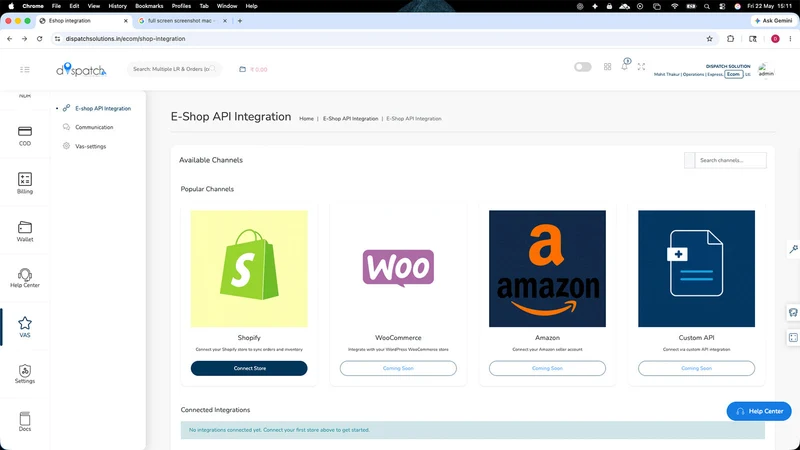The width and height of the screenshot is (800, 450).
Task: Click the Shopify Connect Store button
Action: (x=249, y=368)
